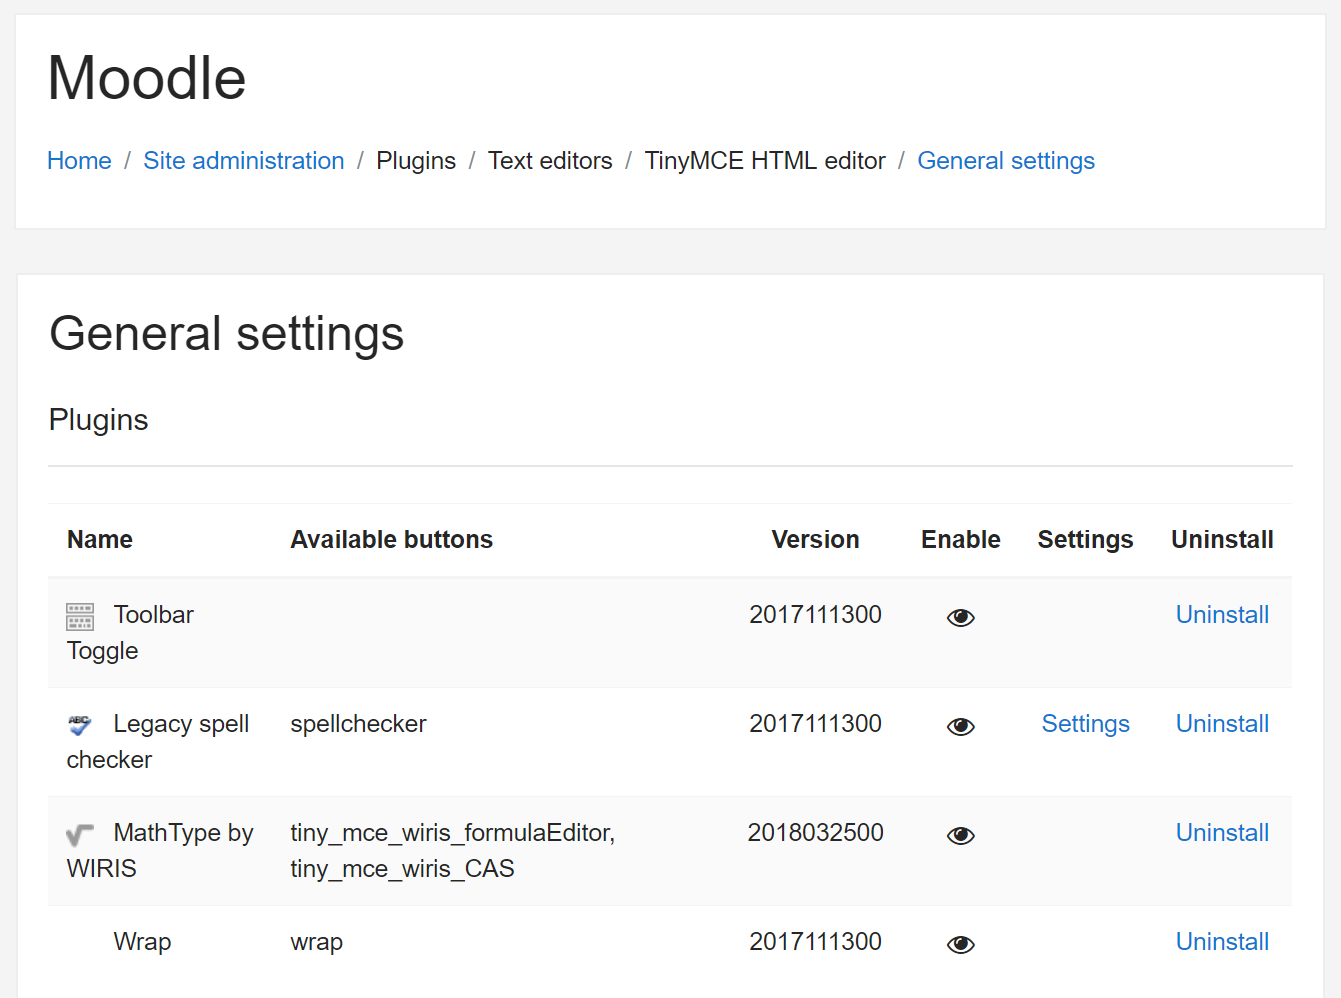Image resolution: width=1341 pixels, height=998 pixels.
Task: Hide MathType by WIRIS plugin
Action: (960, 836)
